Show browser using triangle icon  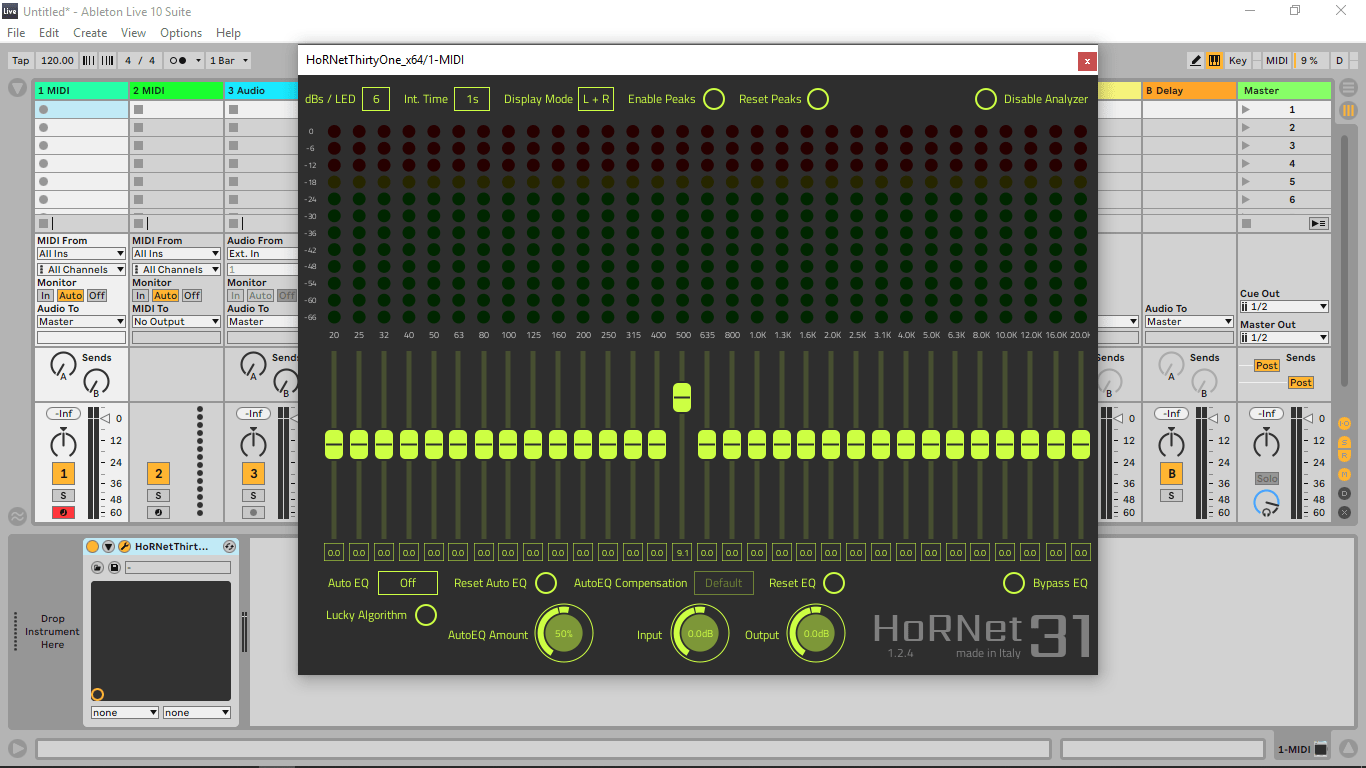[17, 88]
